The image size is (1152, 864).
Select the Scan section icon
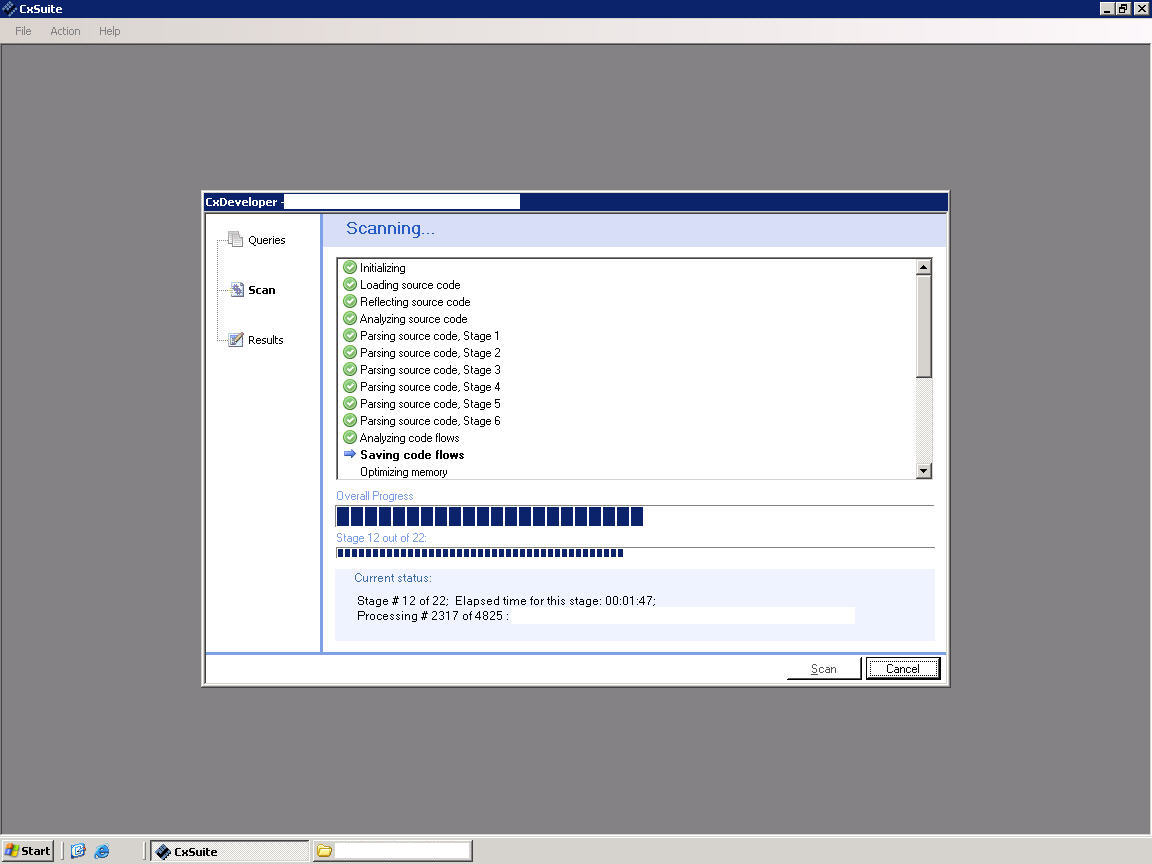pyautogui.click(x=237, y=289)
